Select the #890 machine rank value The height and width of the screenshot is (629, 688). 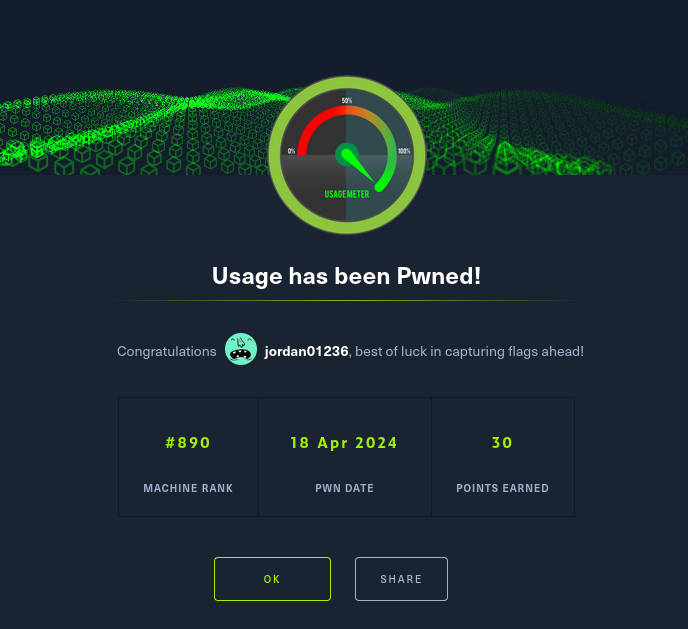188,443
